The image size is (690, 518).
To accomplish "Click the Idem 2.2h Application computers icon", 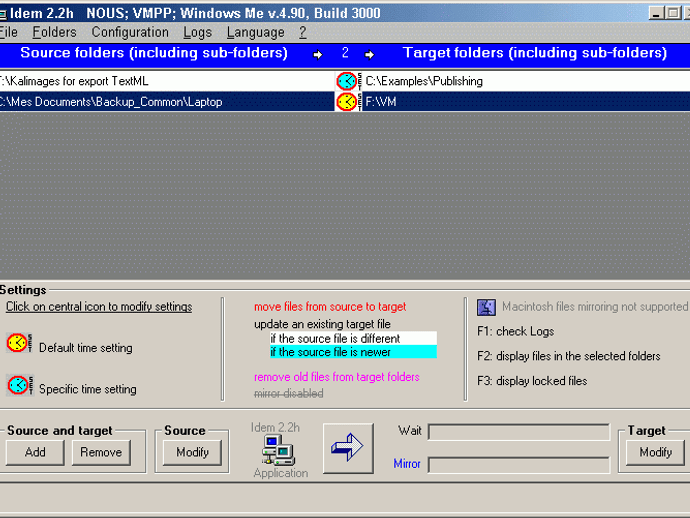I will click(x=278, y=449).
